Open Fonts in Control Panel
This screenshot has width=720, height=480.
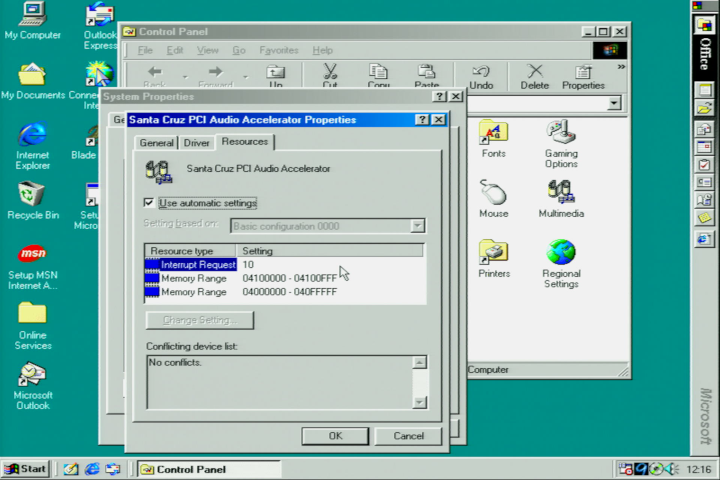[494, 138]
